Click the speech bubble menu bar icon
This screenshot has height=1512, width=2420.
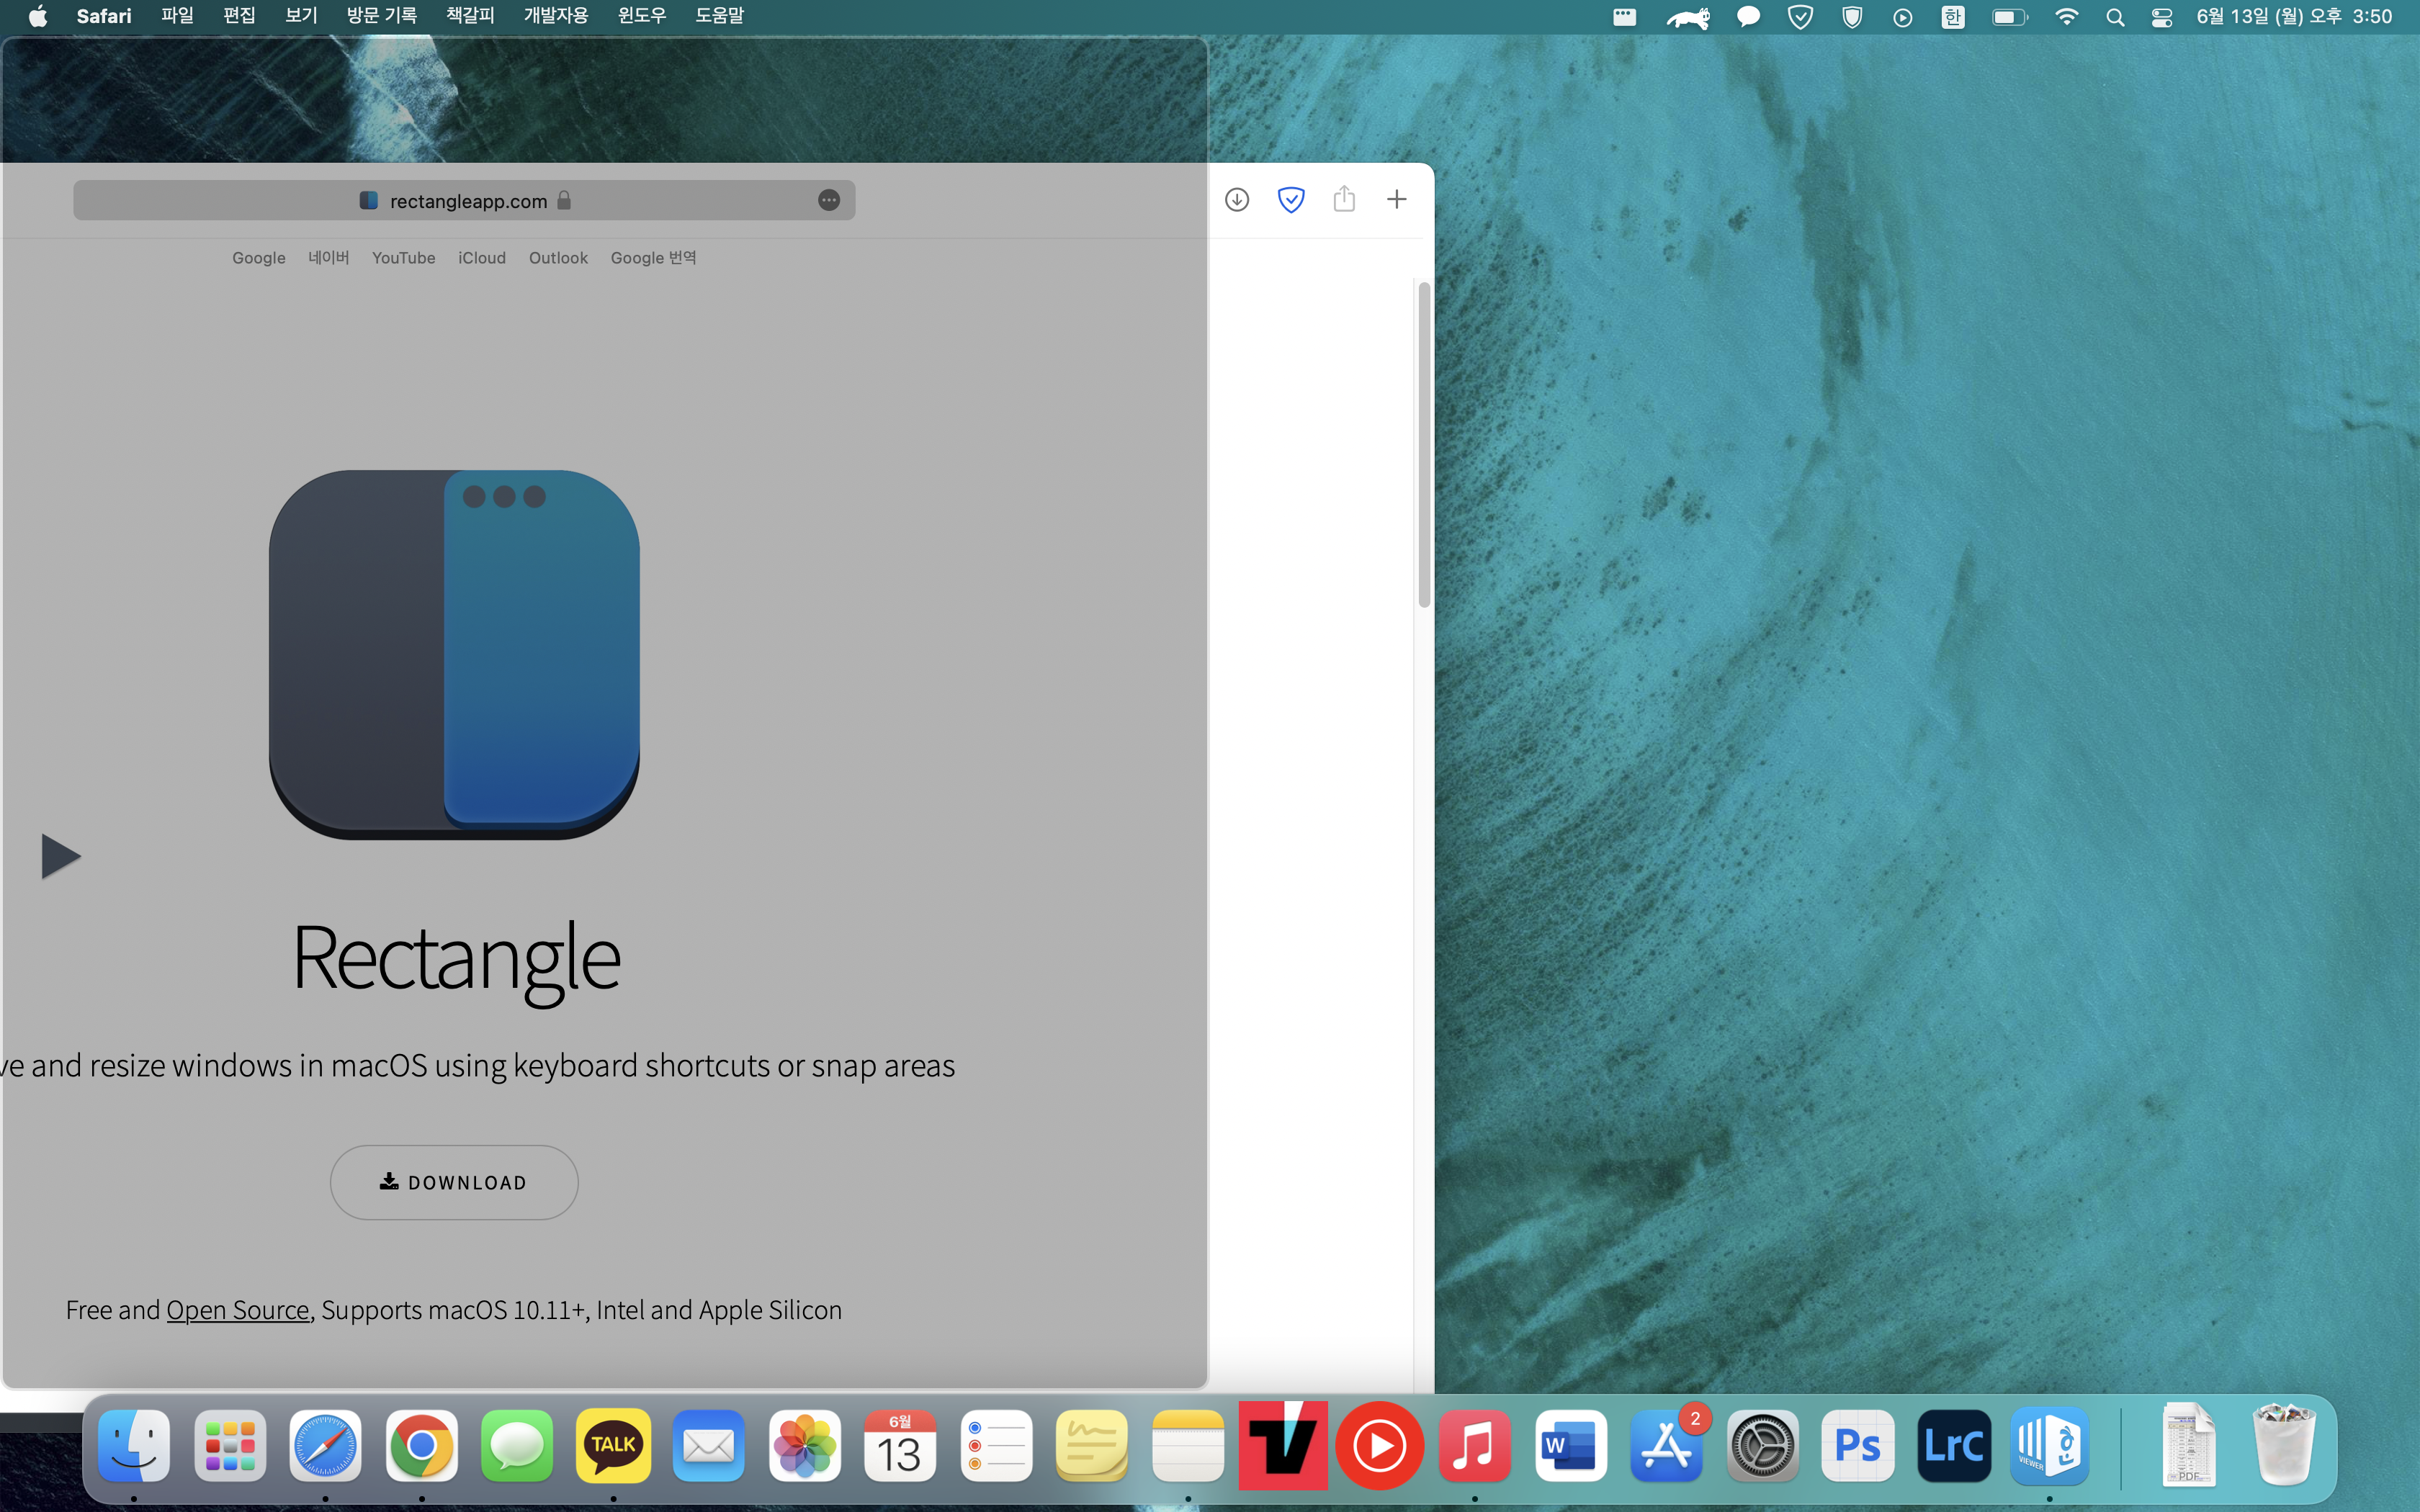[1748, 17]
